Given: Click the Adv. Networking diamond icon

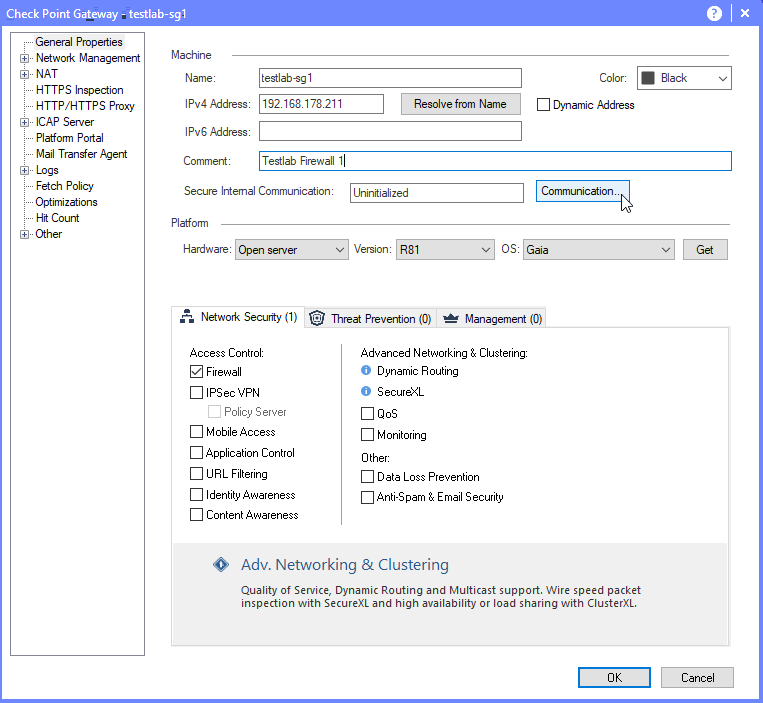Looking at the screenshot, I should [x=221, y=564].
